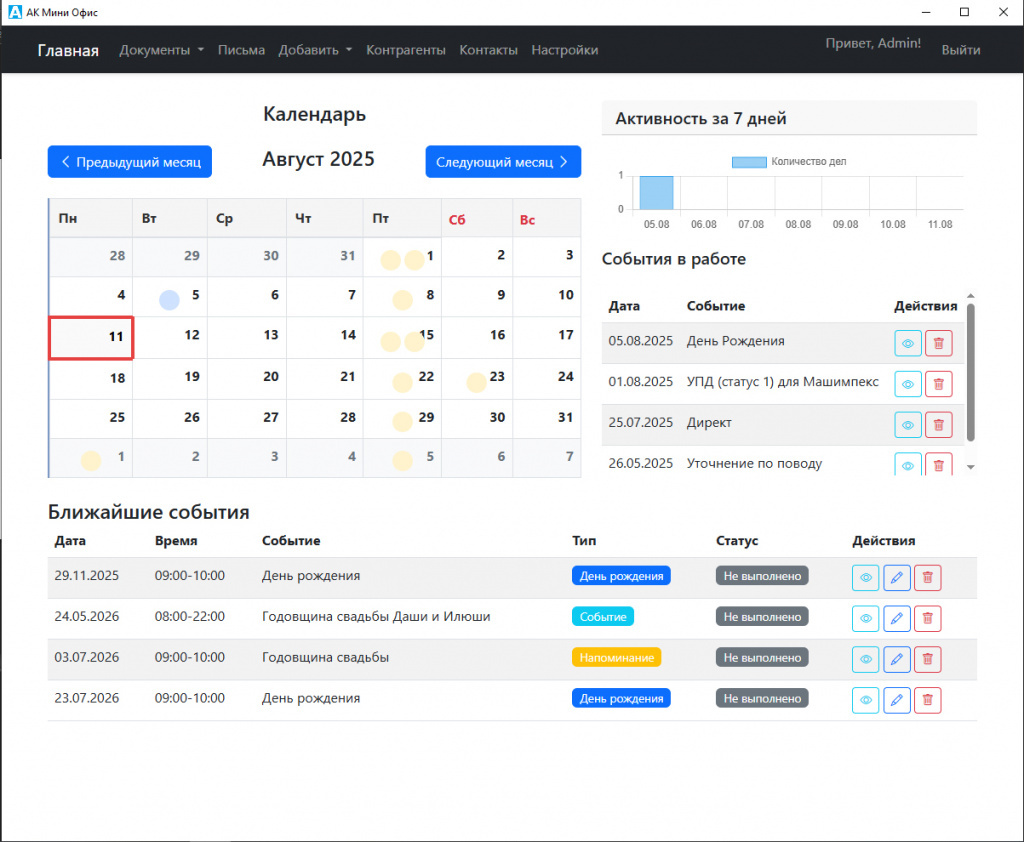Click the Напоминание type badge
Viewport: 1024px width, 842px height.
(x=616, y=657)
